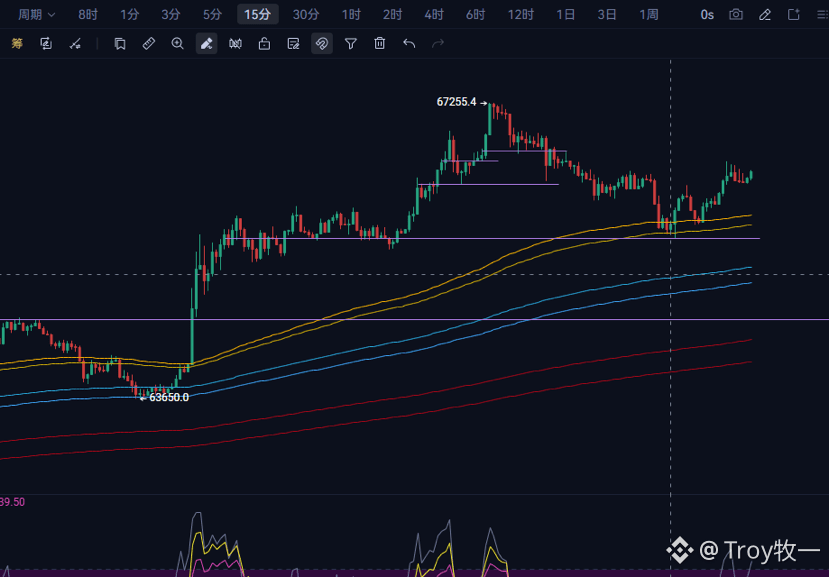Switch to 3分 timeframe
829x577 pixels.
170,14
